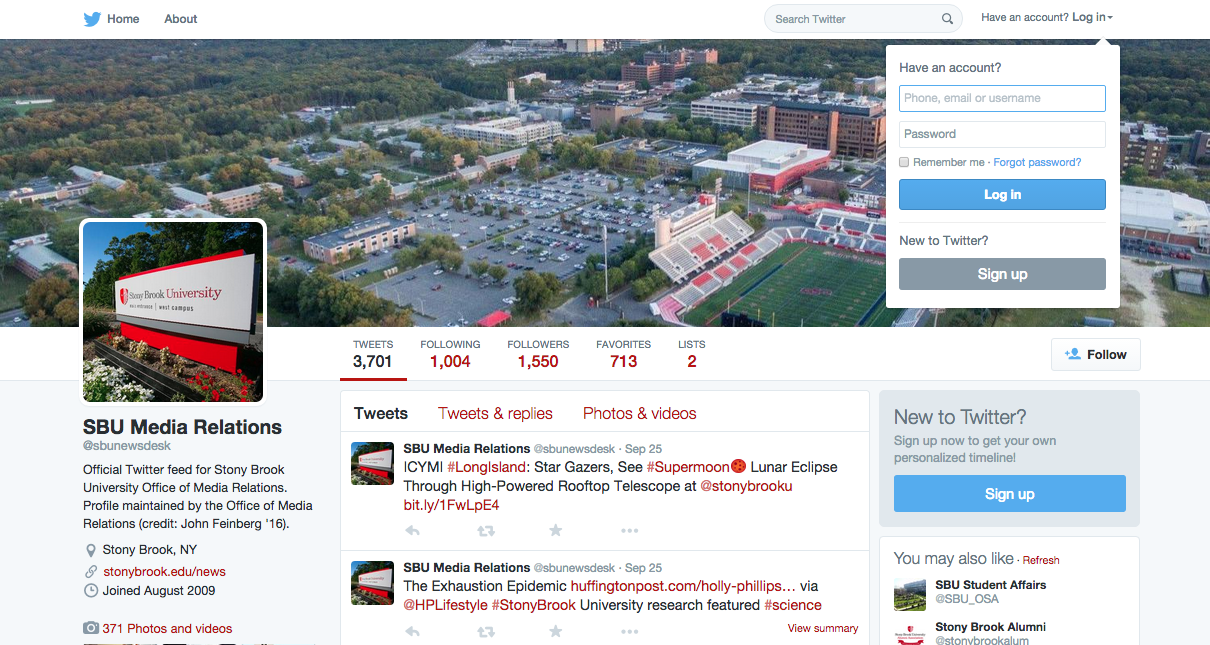
Task: Click the SBU Media Relations profile heading
Action: [x=182, y=427]
